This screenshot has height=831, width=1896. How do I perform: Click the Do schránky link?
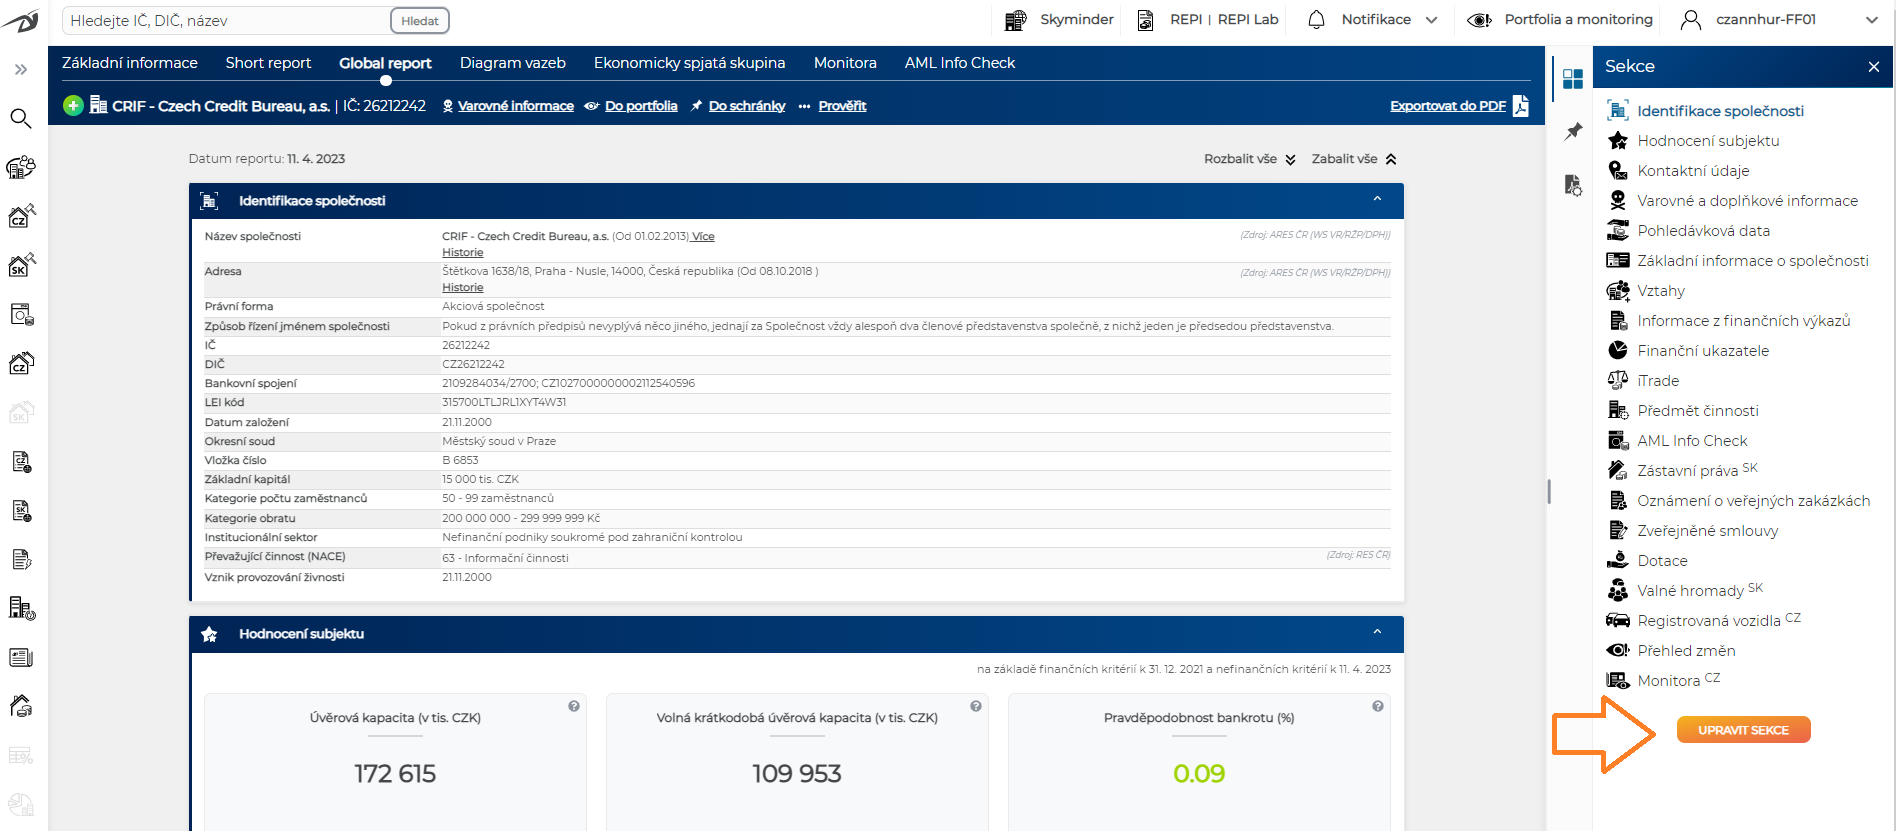[x=747, y=106]
